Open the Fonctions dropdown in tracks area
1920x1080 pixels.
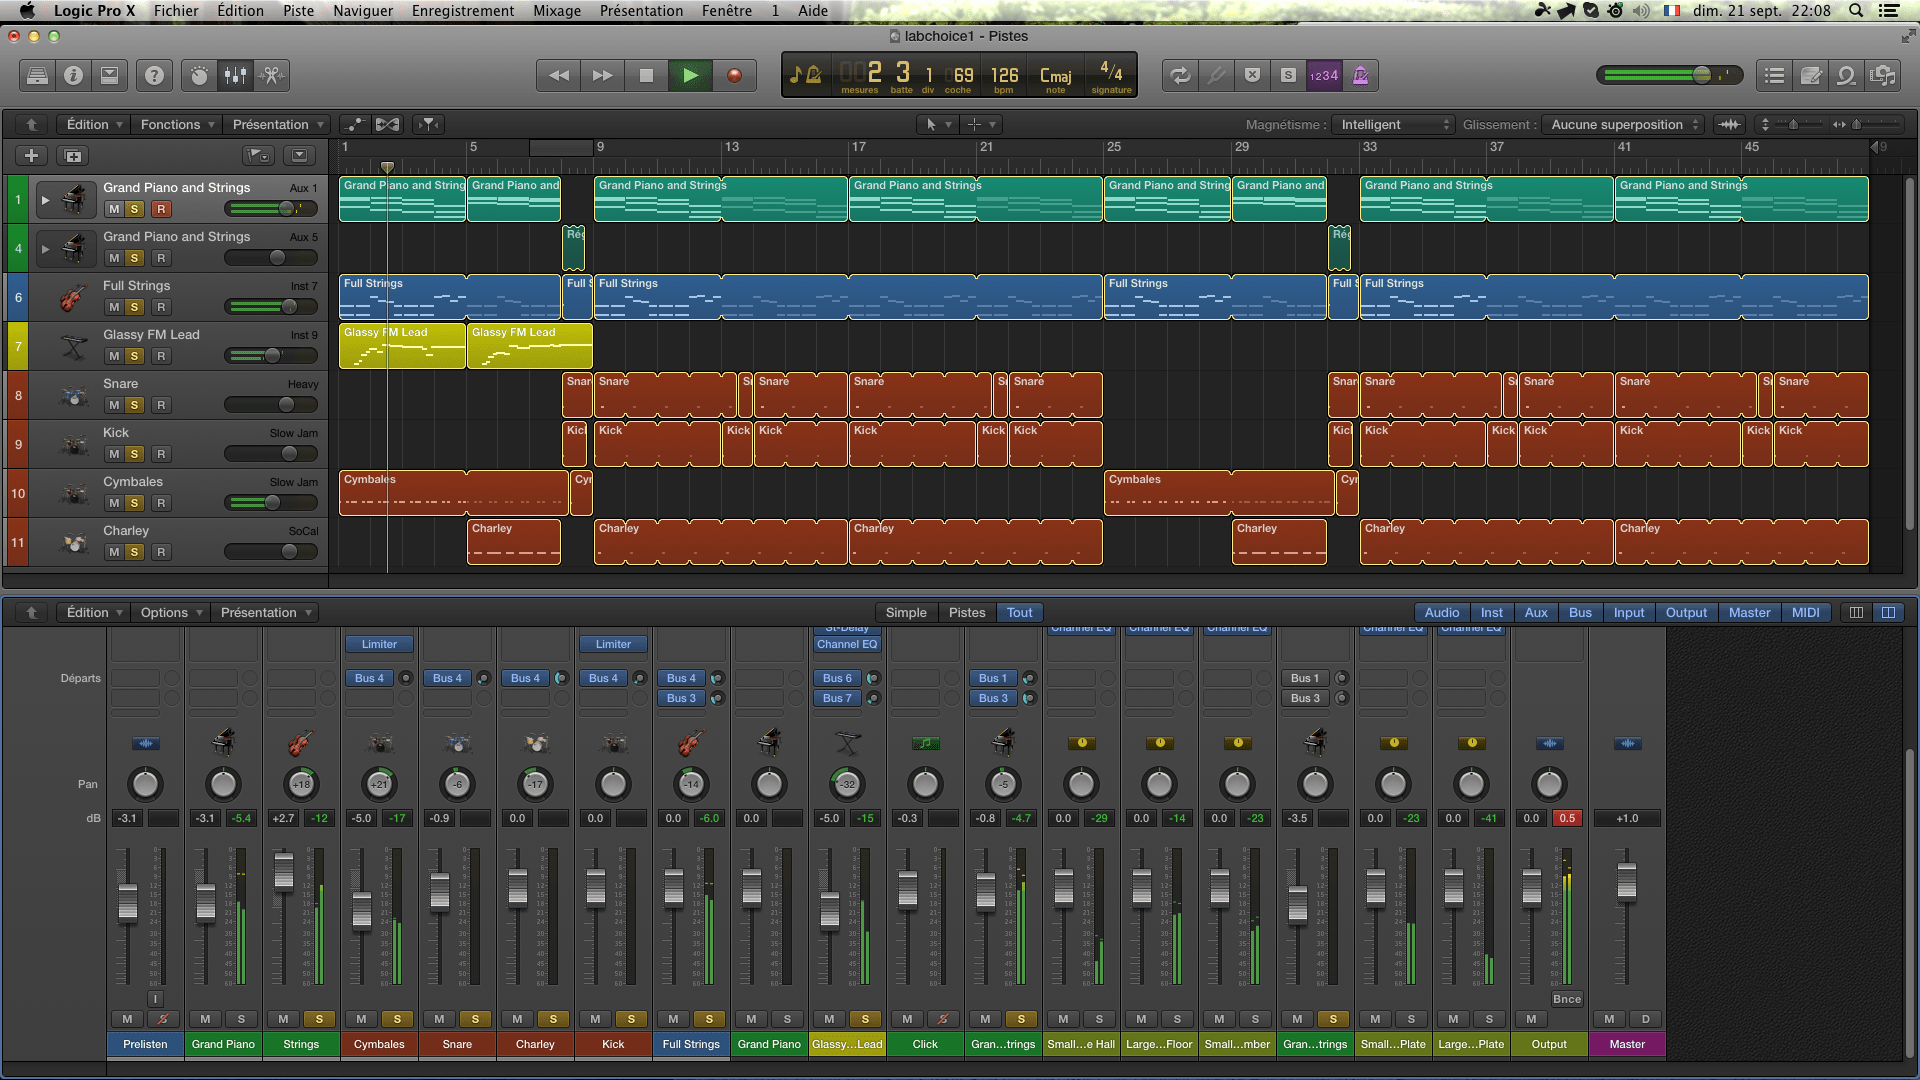click(177, 125)
